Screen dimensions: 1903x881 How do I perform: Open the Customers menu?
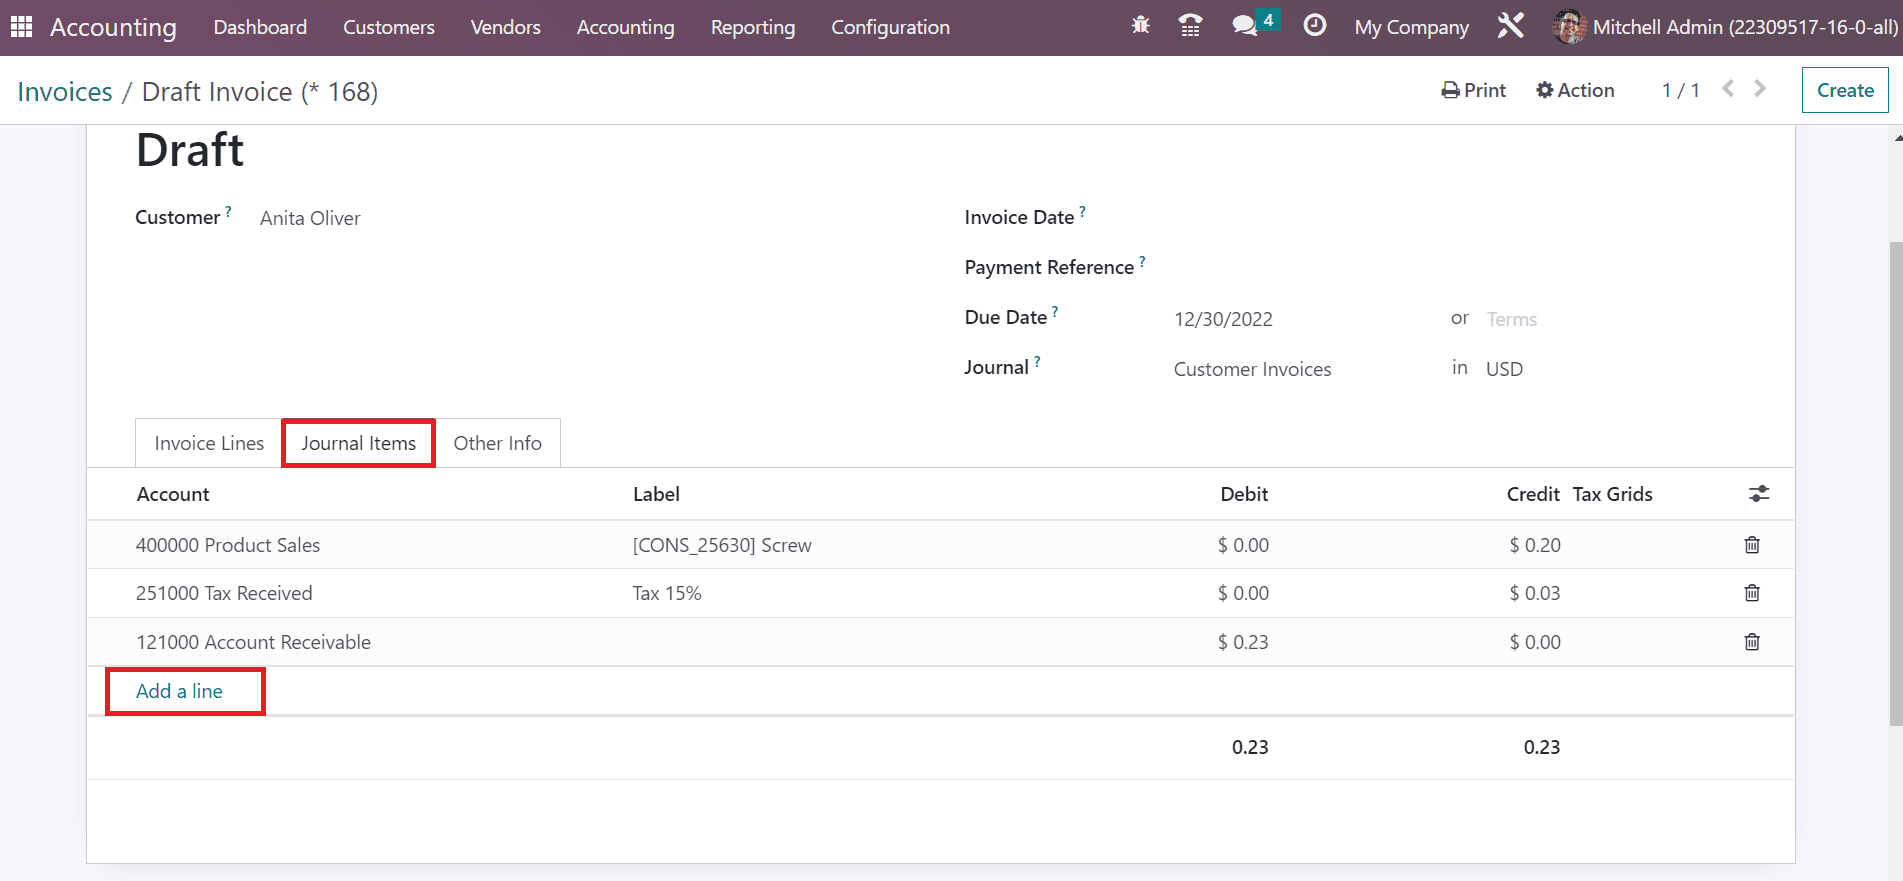pos(389,27)
